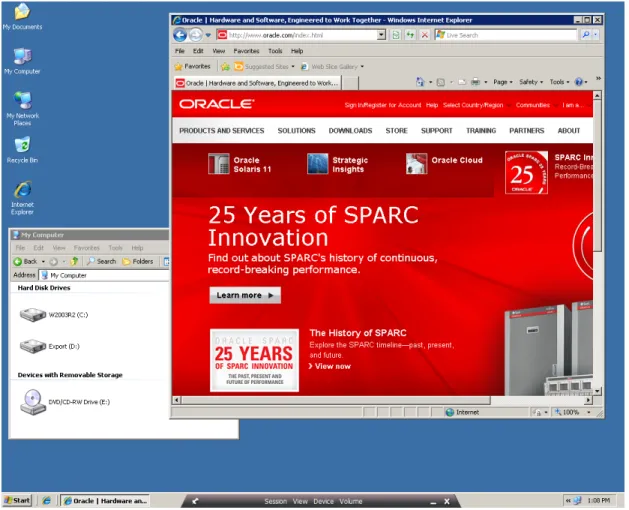Image resolution: width=629 pixels, height=510 pixels.
Task: Expand the Suggested Sites dropdown
Action: (293, 67)
